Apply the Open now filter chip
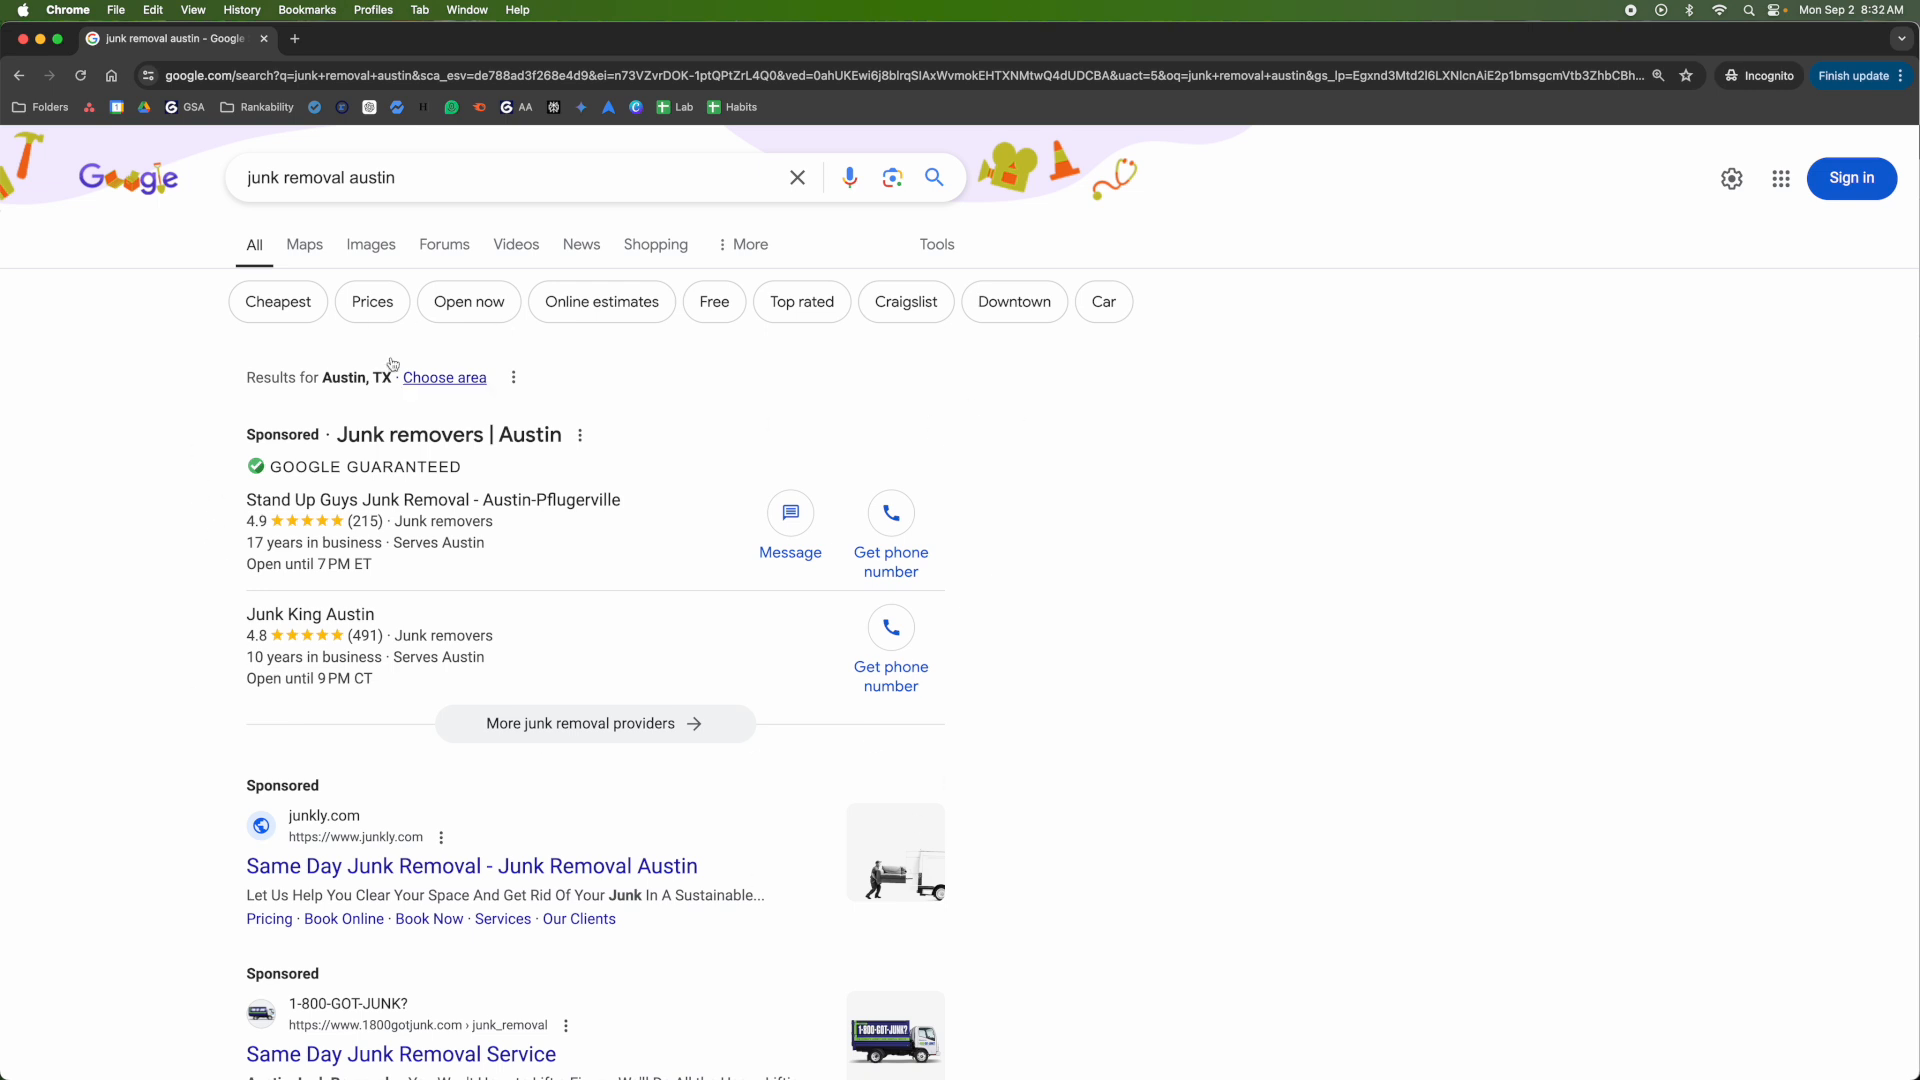The width and height of the screenshot is (1920, 1080). pyautogui.click(x=469, y=302)
